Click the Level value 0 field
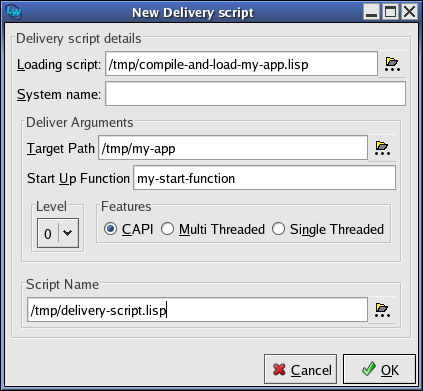The width and height of the screenshot is (423, 391). (48, 233)
